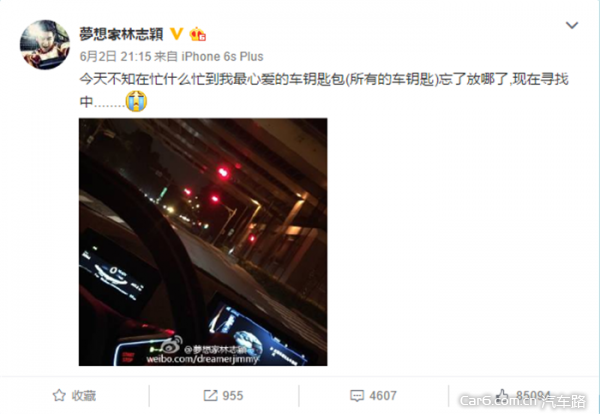Open the repost count 955
600x414 pixels.
[233, 396]
